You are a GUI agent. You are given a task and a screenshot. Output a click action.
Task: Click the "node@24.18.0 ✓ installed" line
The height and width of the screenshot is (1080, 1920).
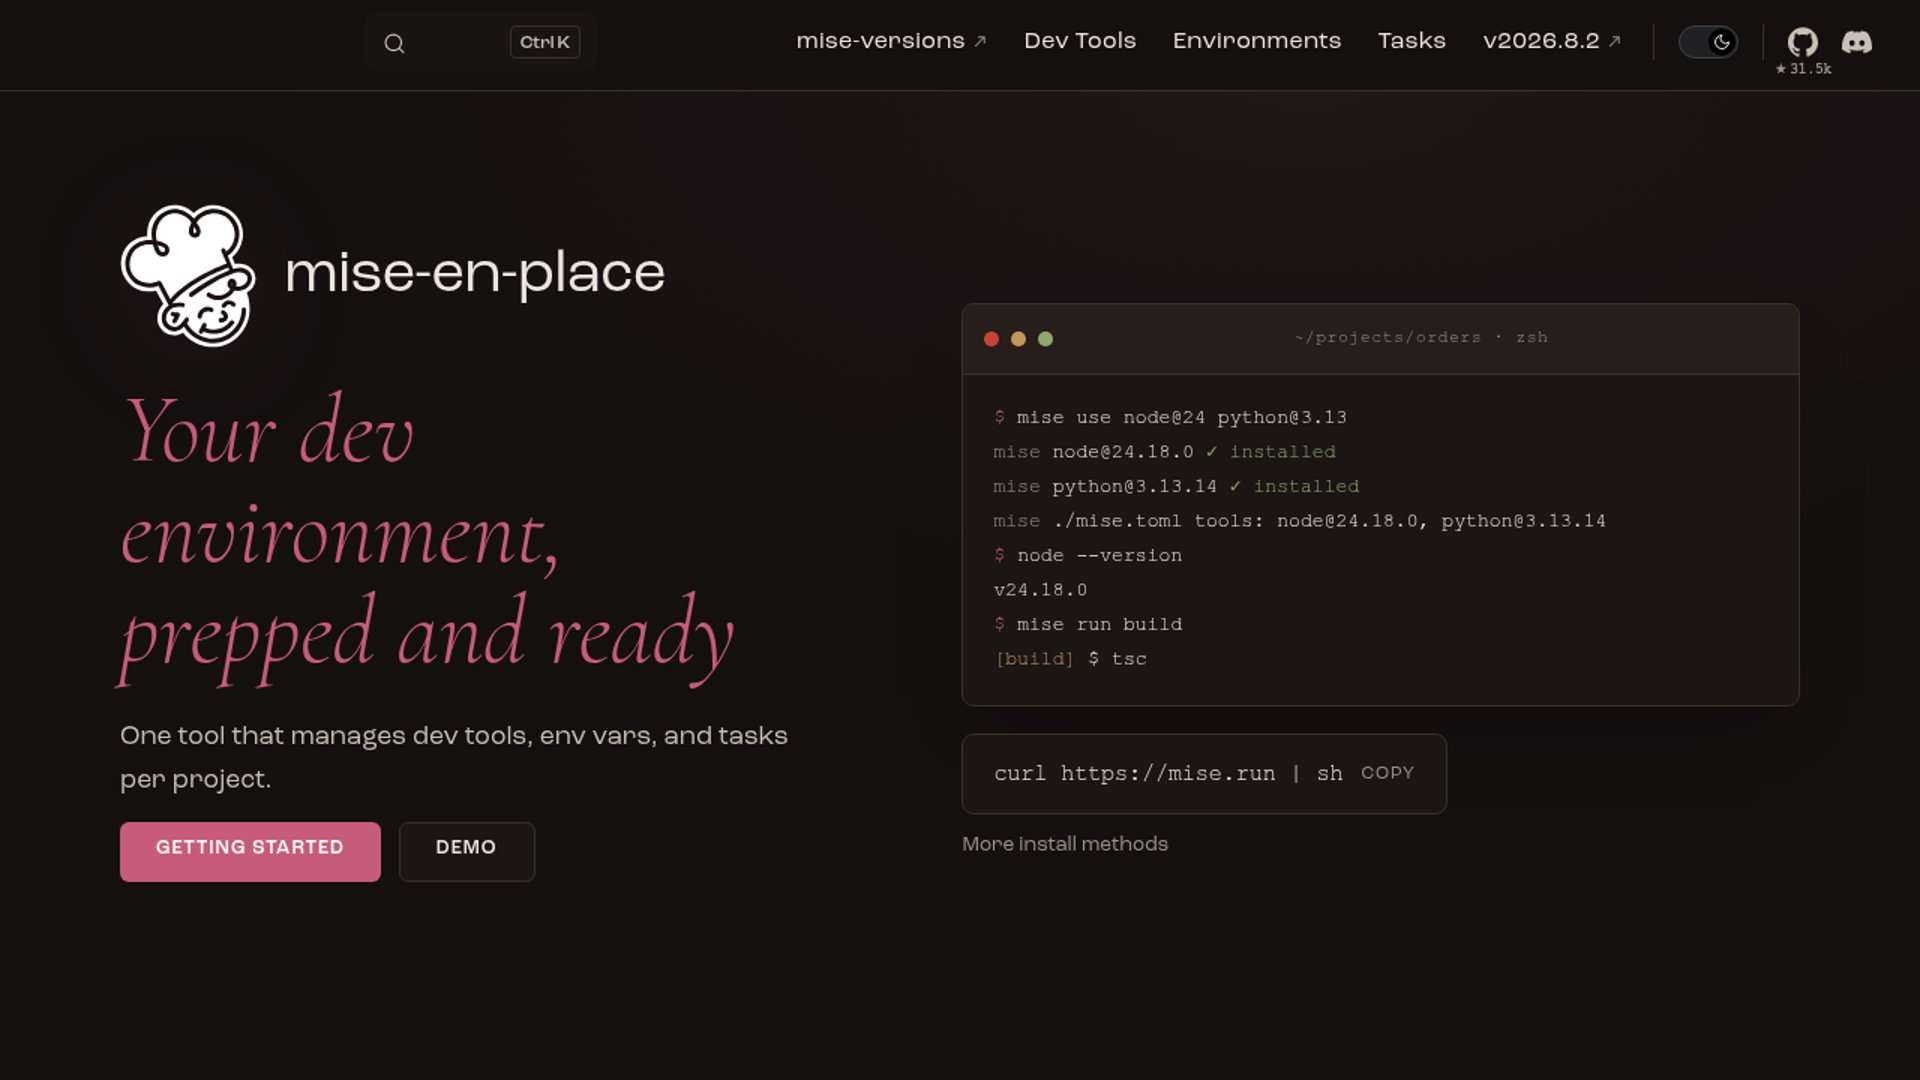coord(1164,452)
